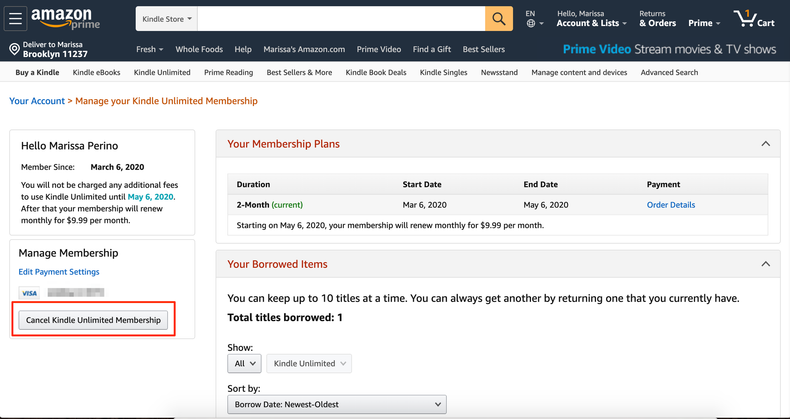Go to Kindle eBooks tab
790x419 pixels.
[x=96, y=73]
